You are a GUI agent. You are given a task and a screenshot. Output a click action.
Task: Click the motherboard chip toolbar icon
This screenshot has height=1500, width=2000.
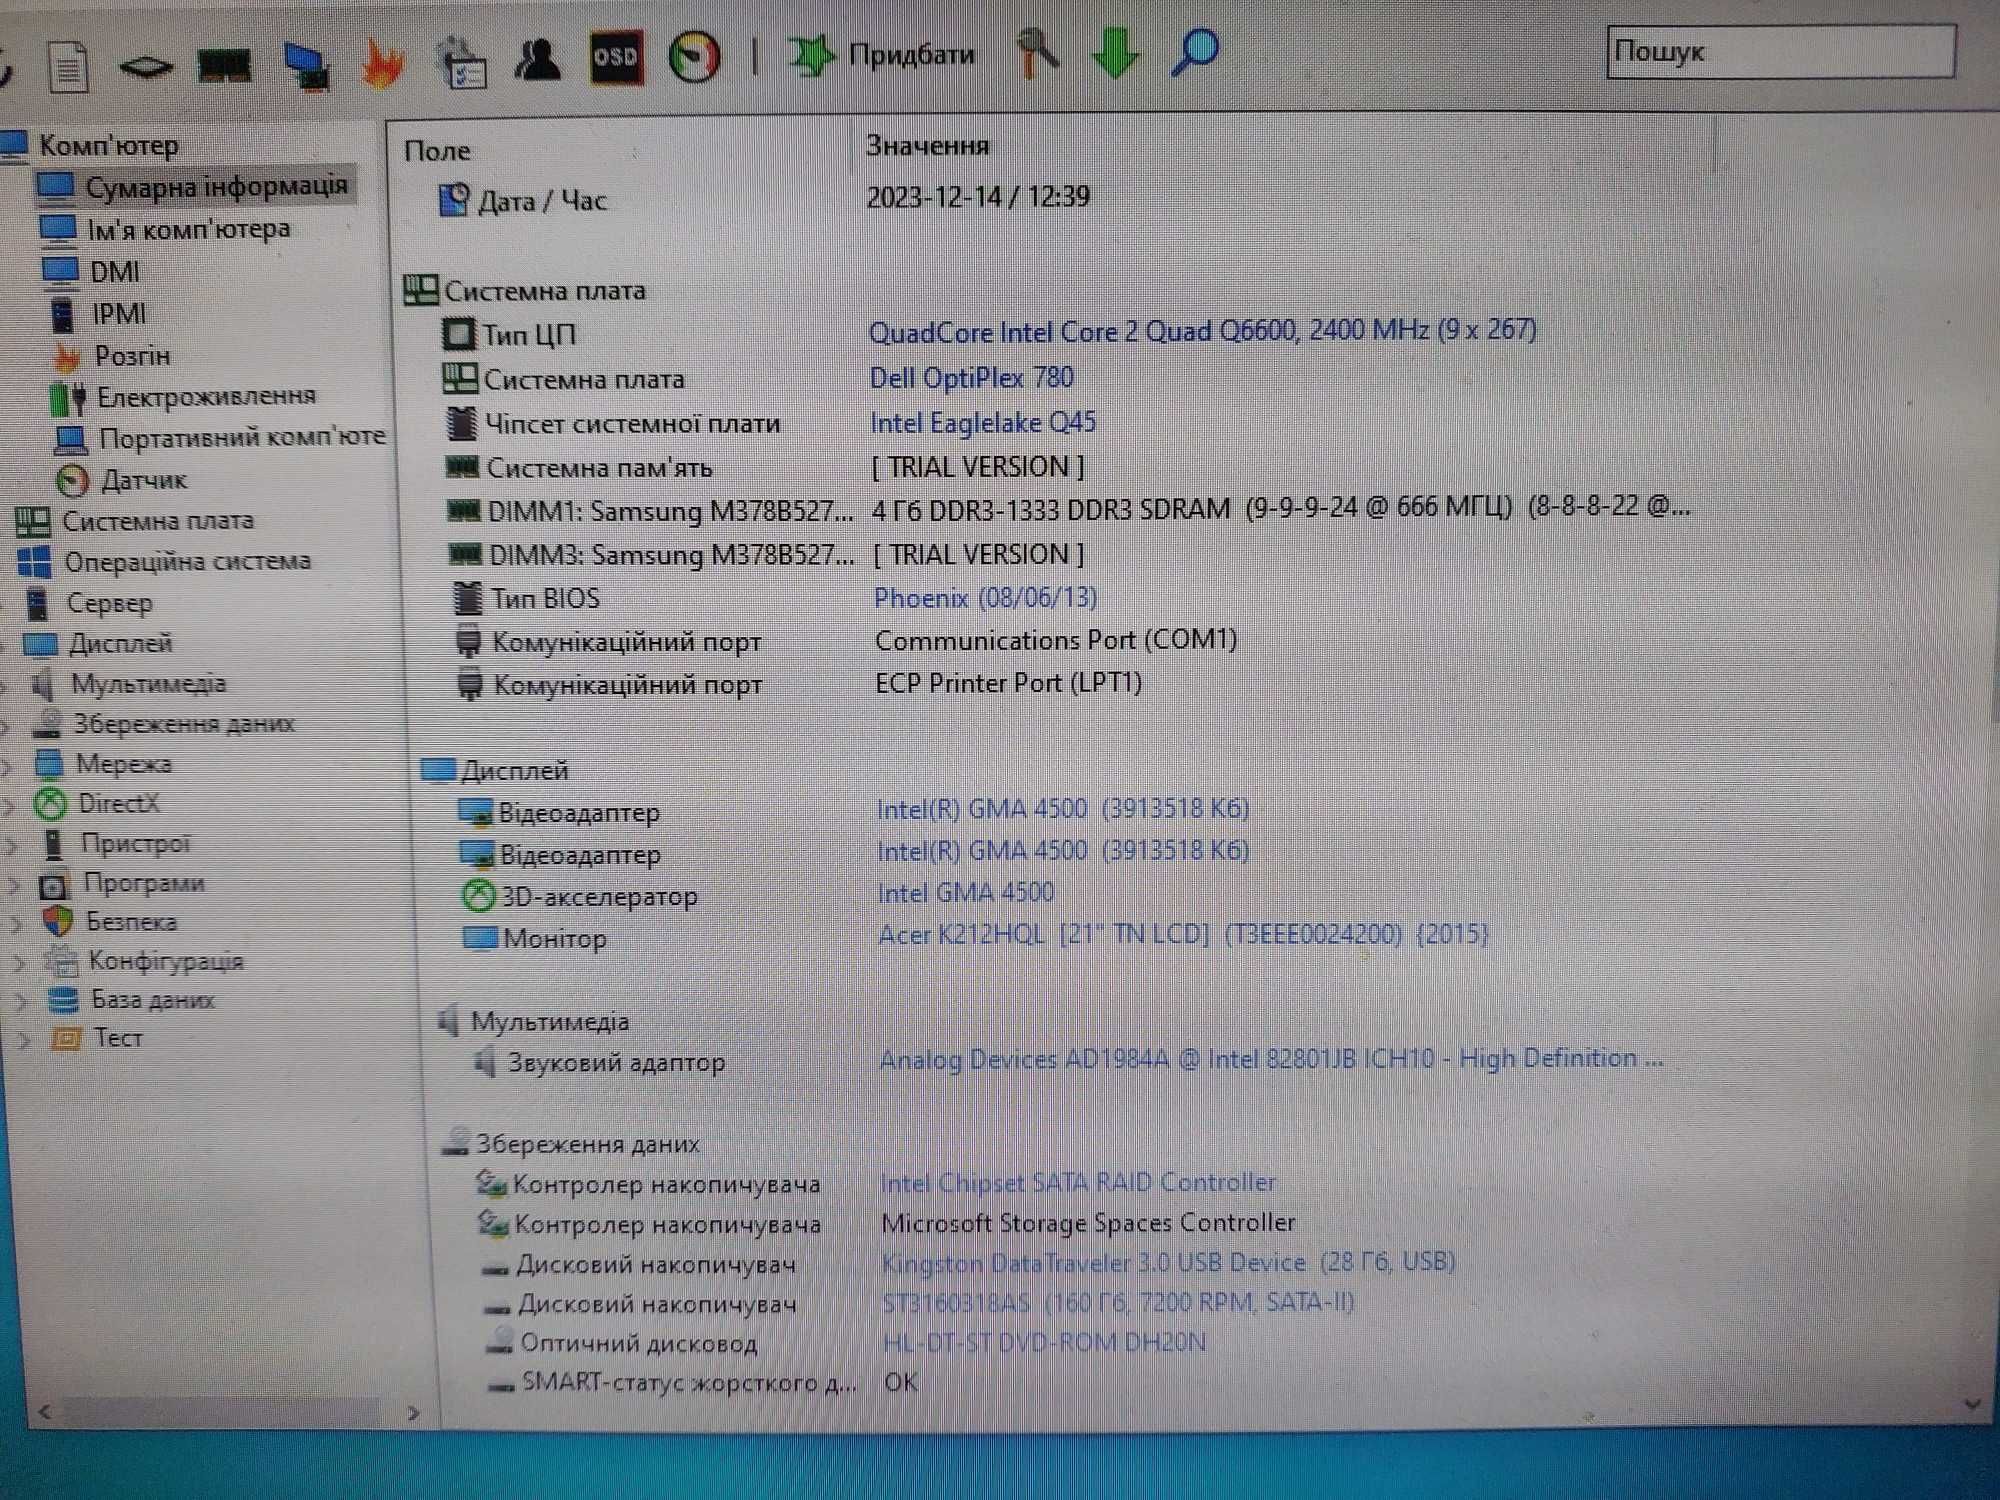146,67
